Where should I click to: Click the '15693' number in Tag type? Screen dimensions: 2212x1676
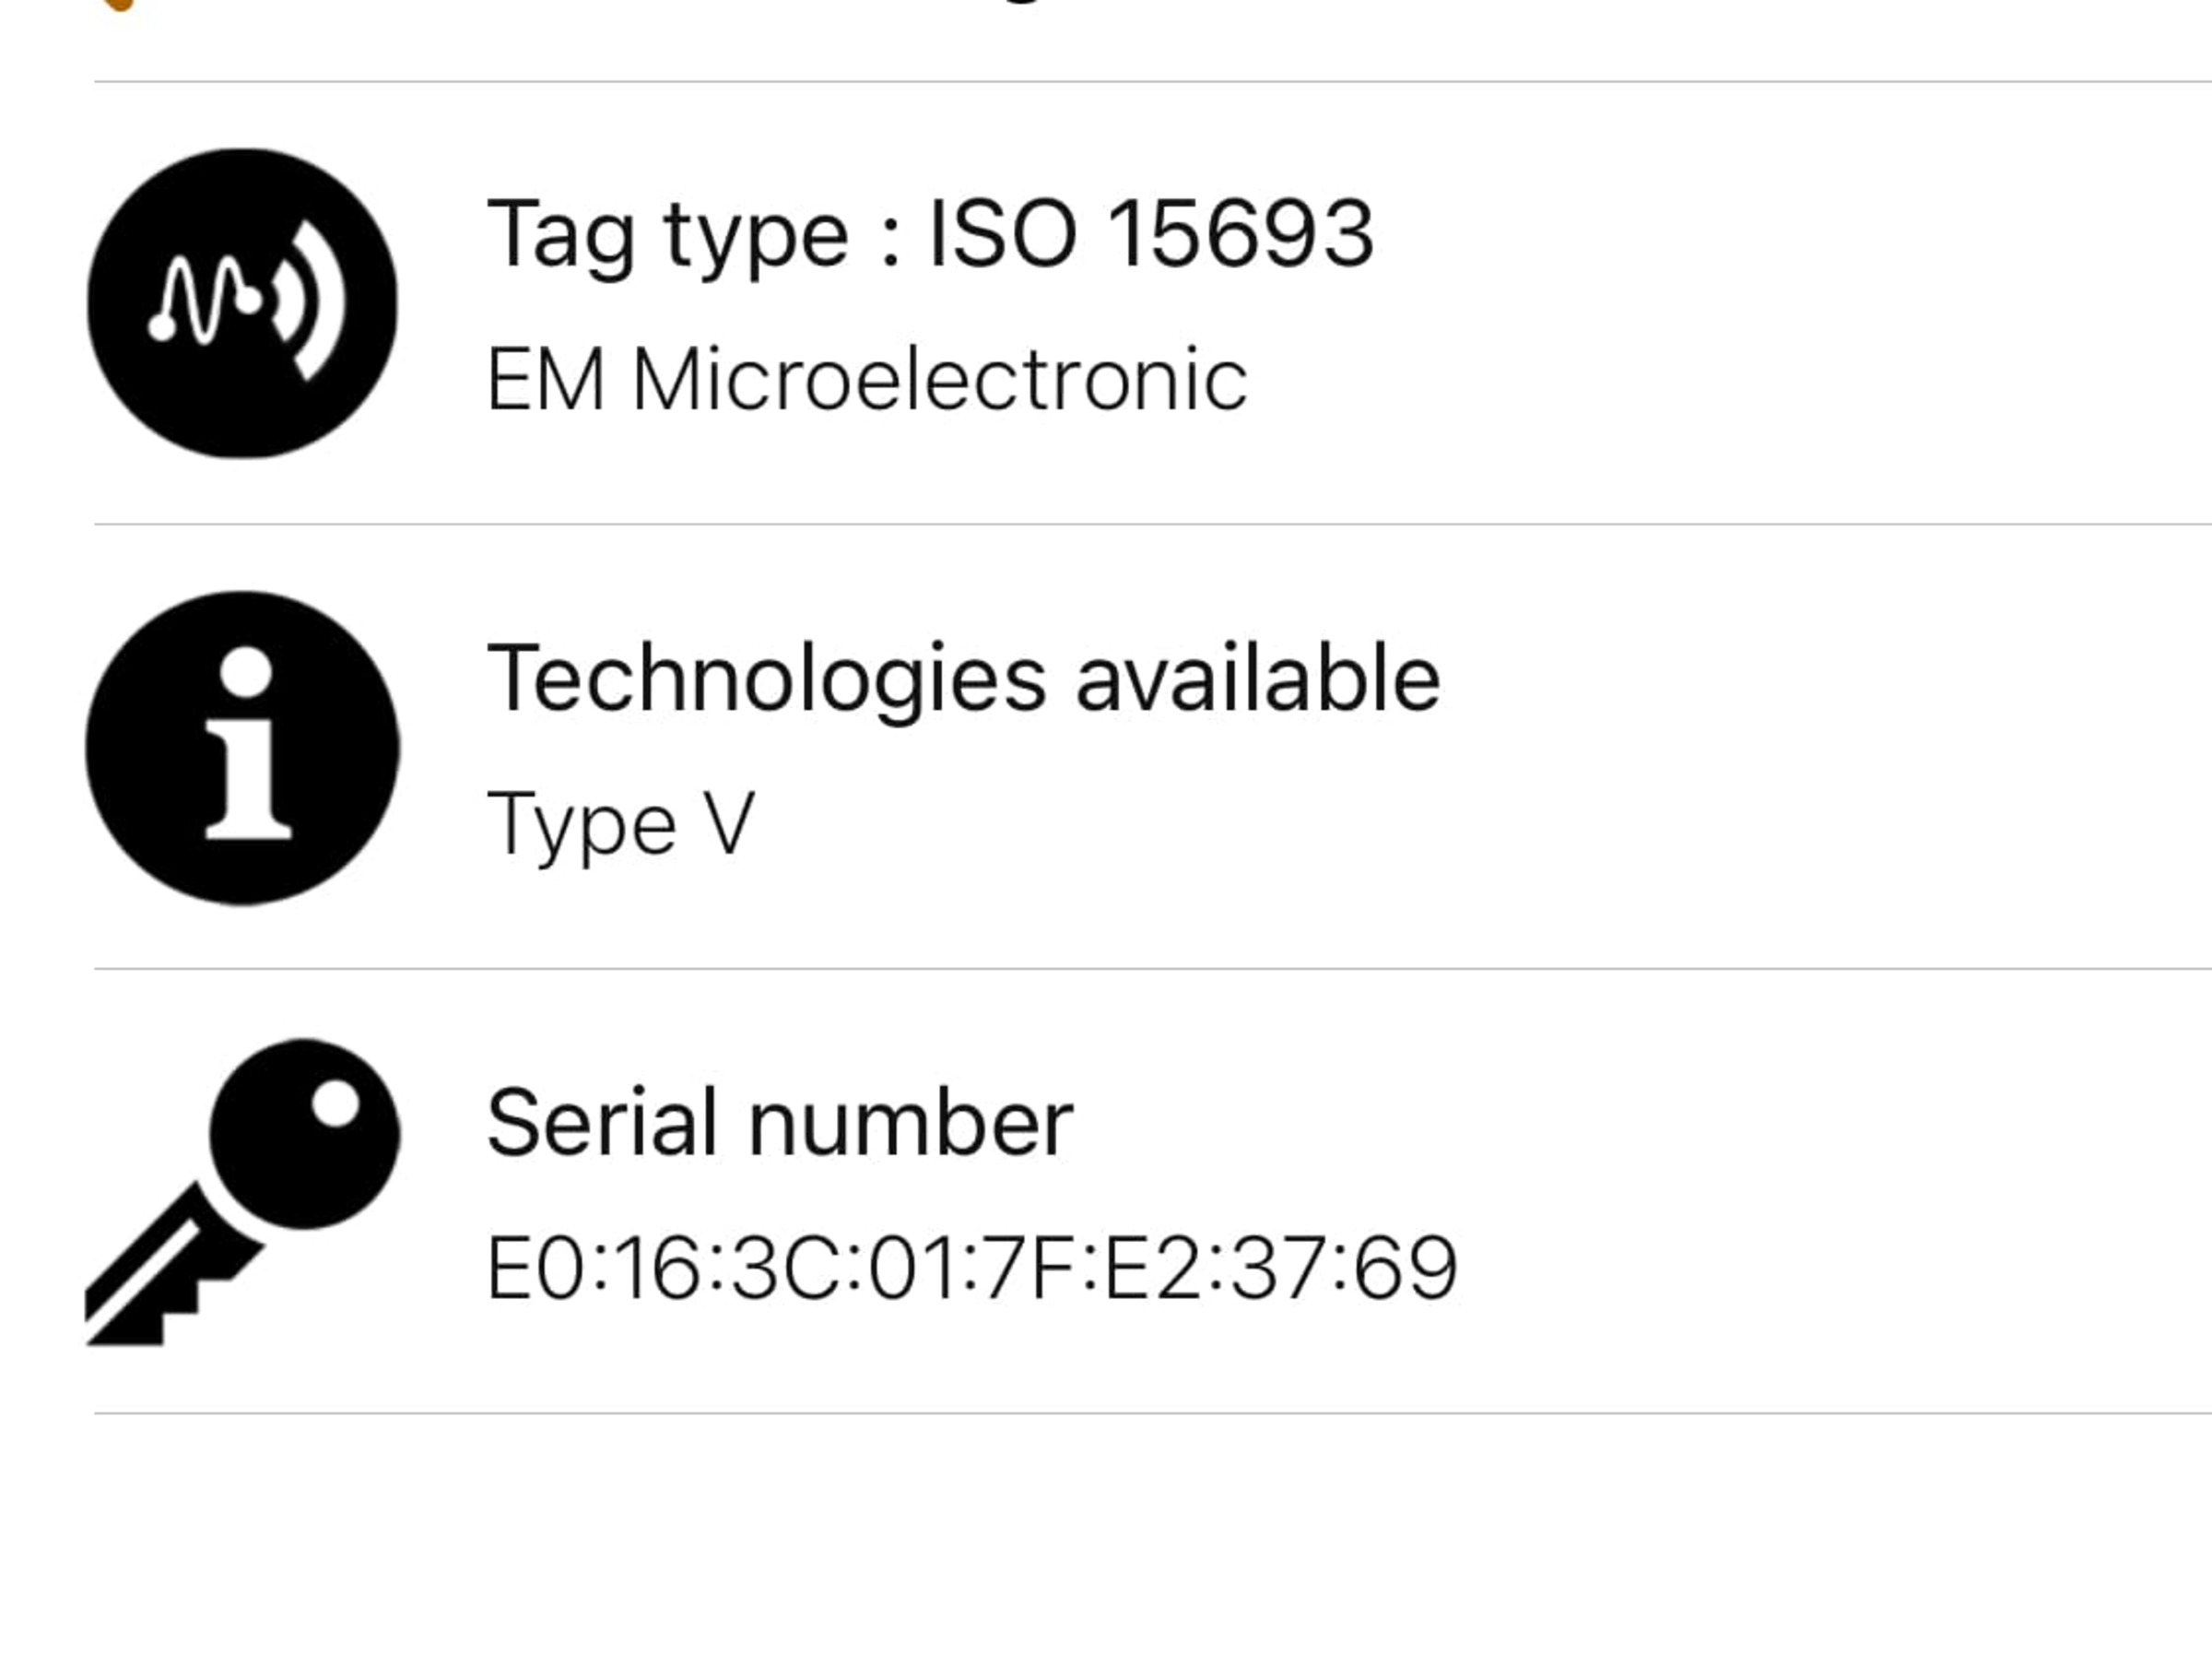1241,234
